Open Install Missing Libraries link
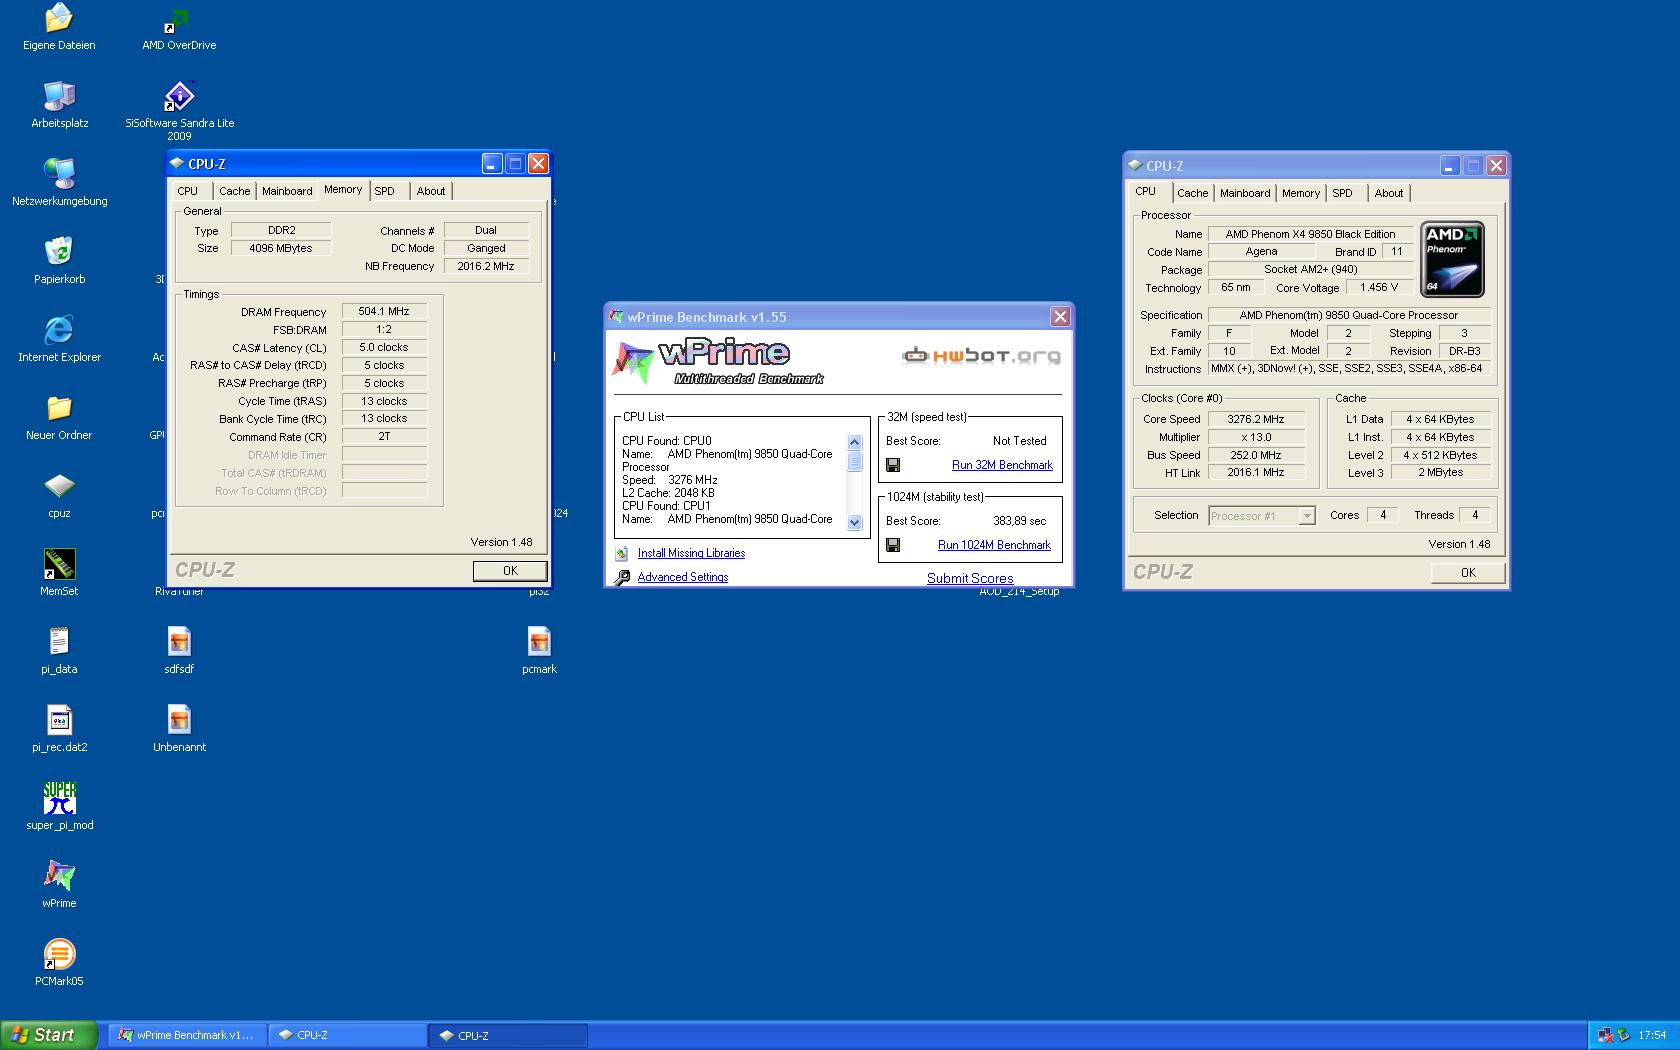1680x1050 pixels. [691, 553]
